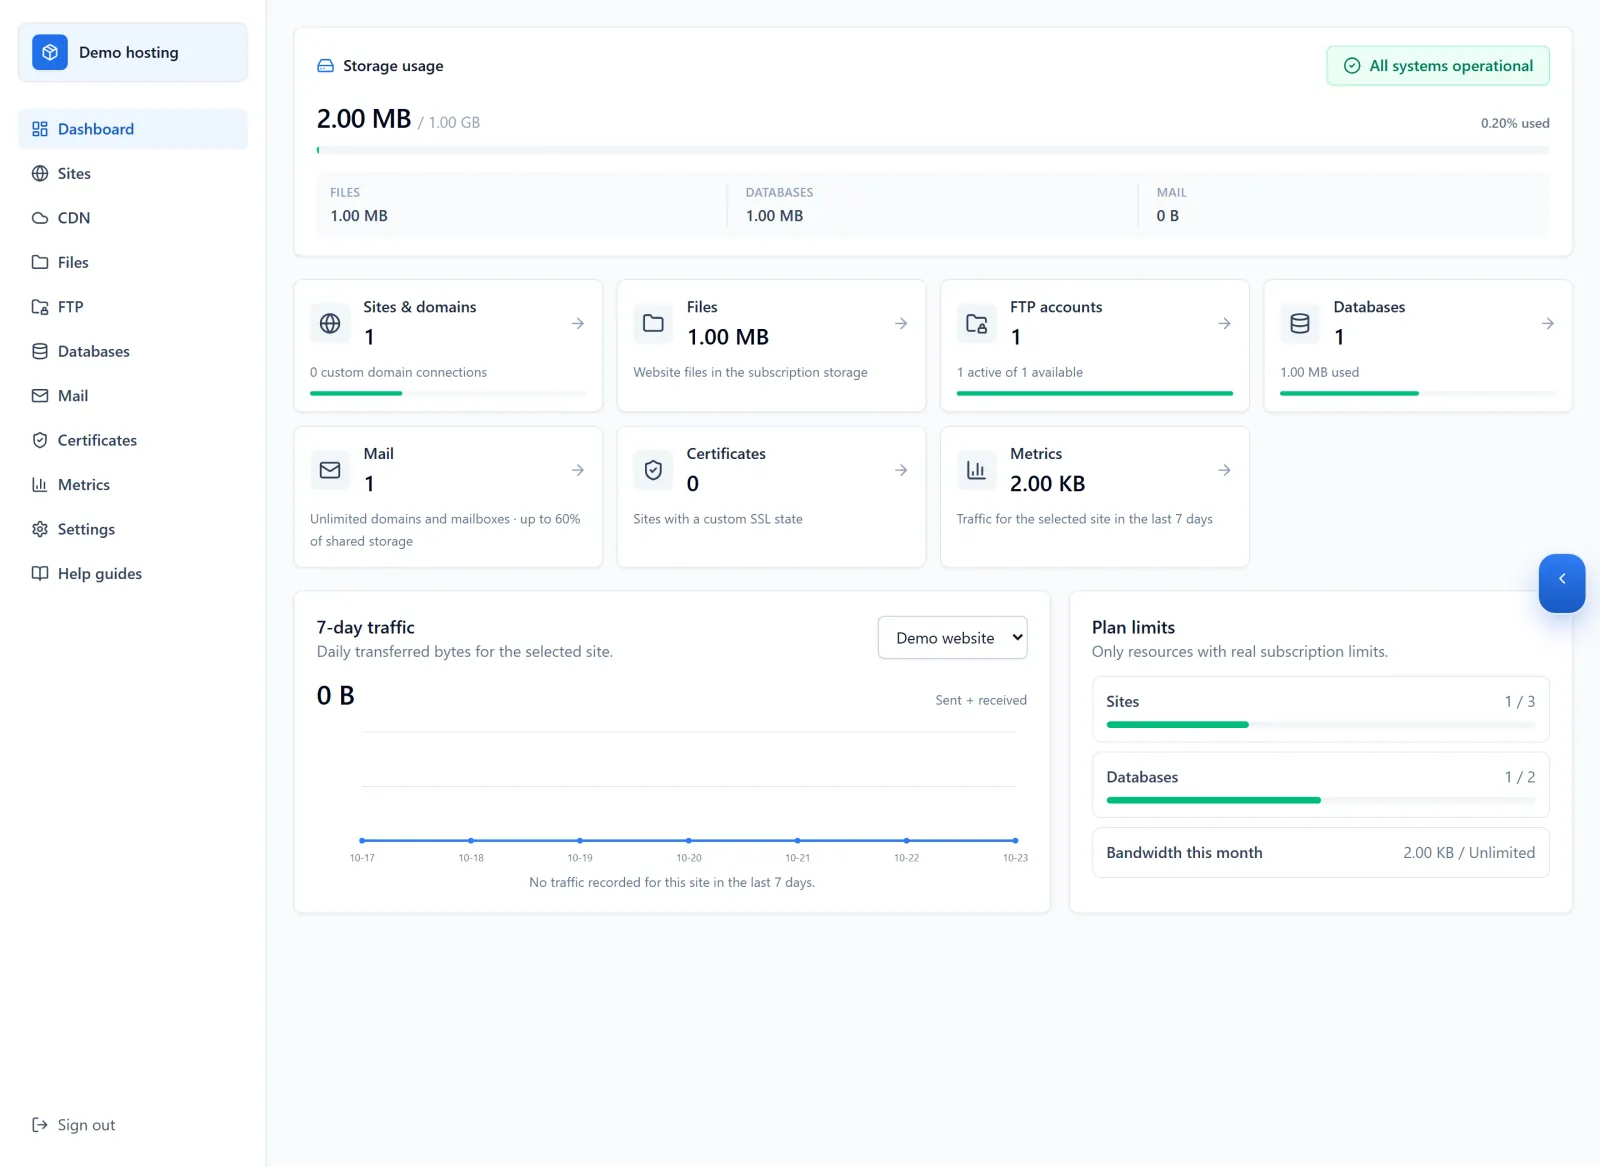Click the Help guides book icon in sidebar
This screenshot has width=1600, height=1167.
(40, 573)
